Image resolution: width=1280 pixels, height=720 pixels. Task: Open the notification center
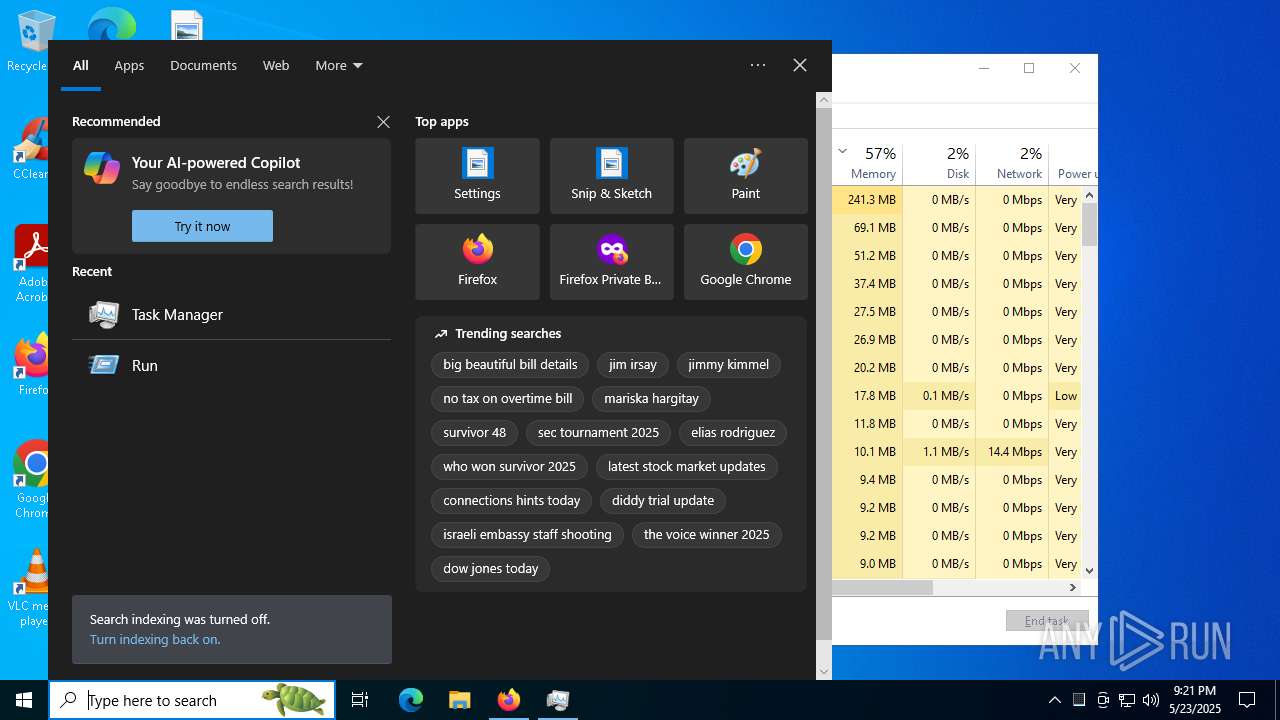1247,700
